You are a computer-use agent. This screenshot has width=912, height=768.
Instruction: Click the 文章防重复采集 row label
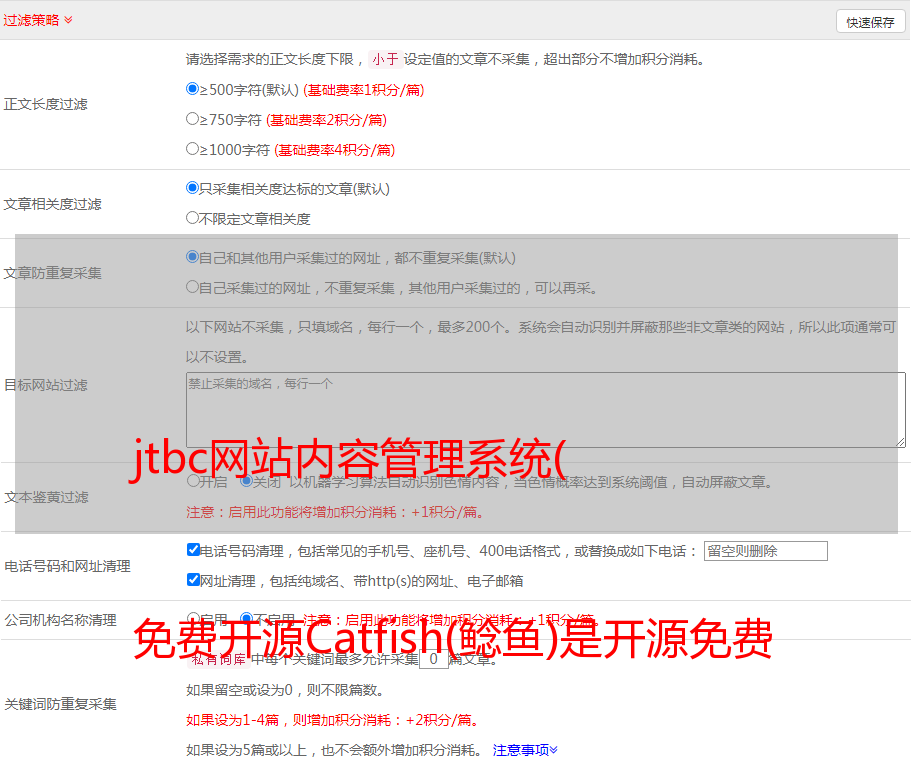pyautogui.click(x=53, y=273)
